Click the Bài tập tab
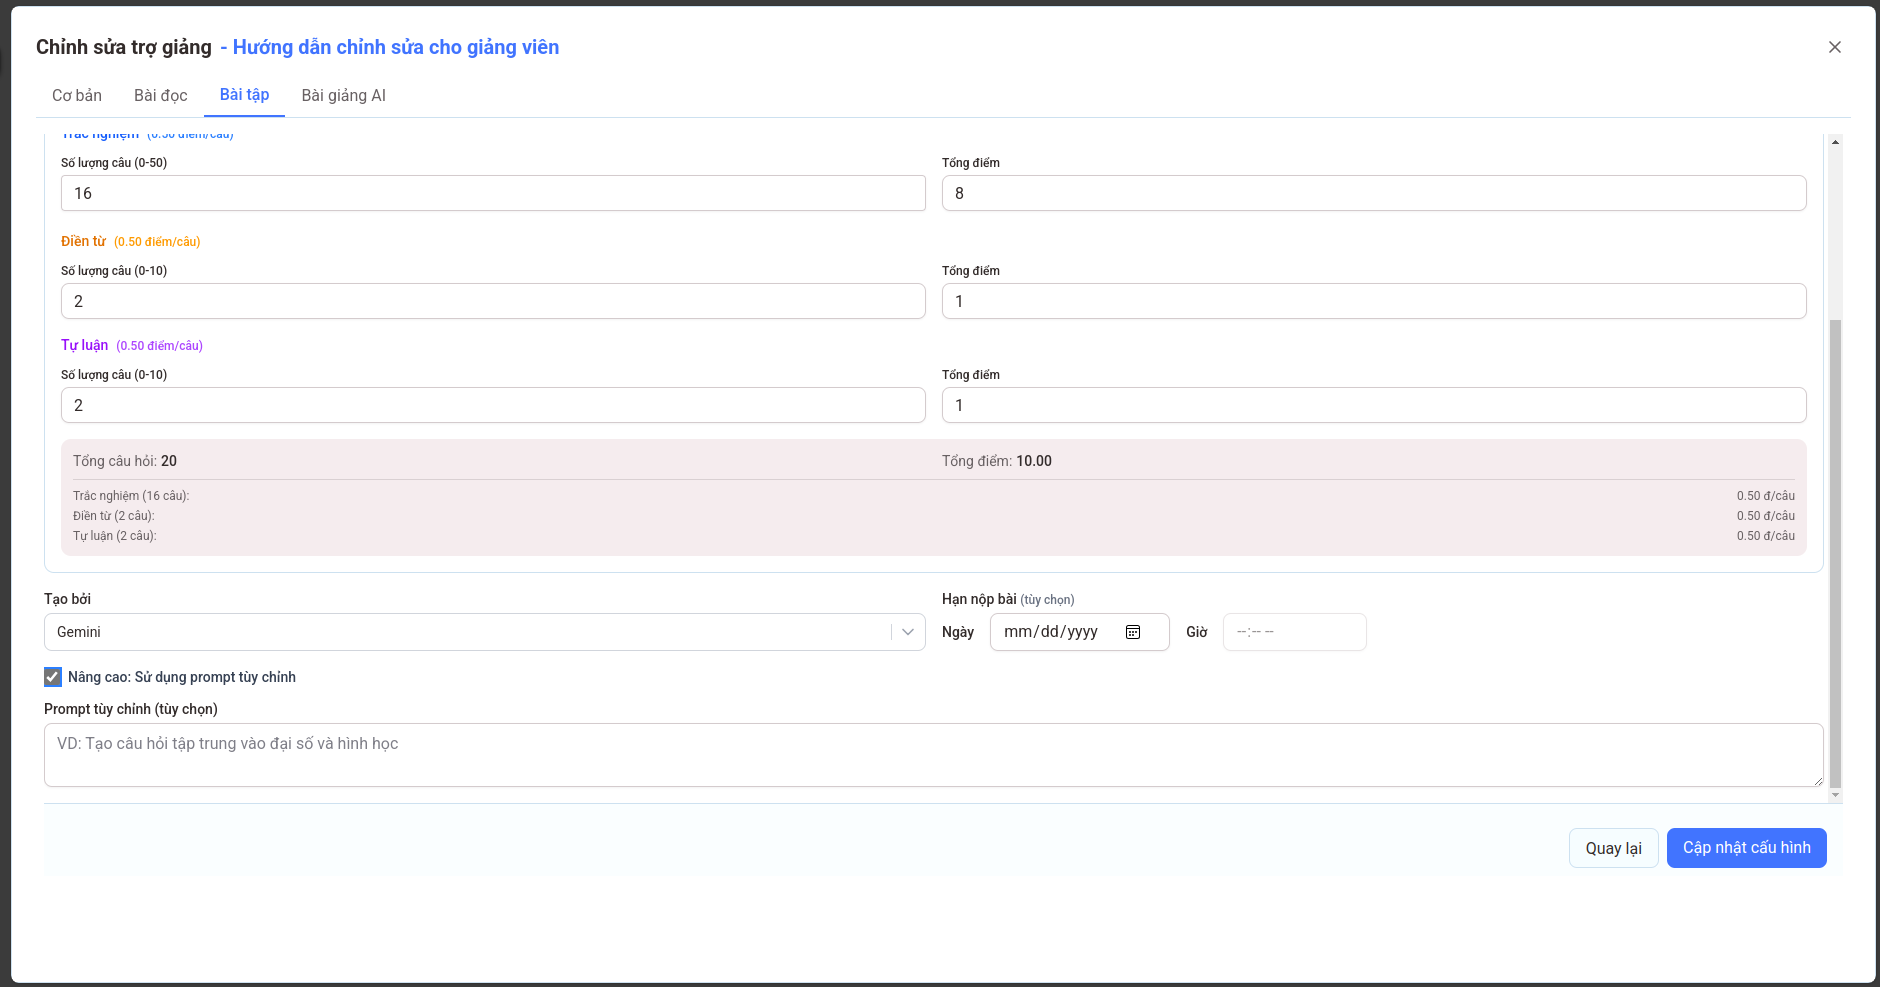This screenshot has height=987, width=1880. (244, 95)
